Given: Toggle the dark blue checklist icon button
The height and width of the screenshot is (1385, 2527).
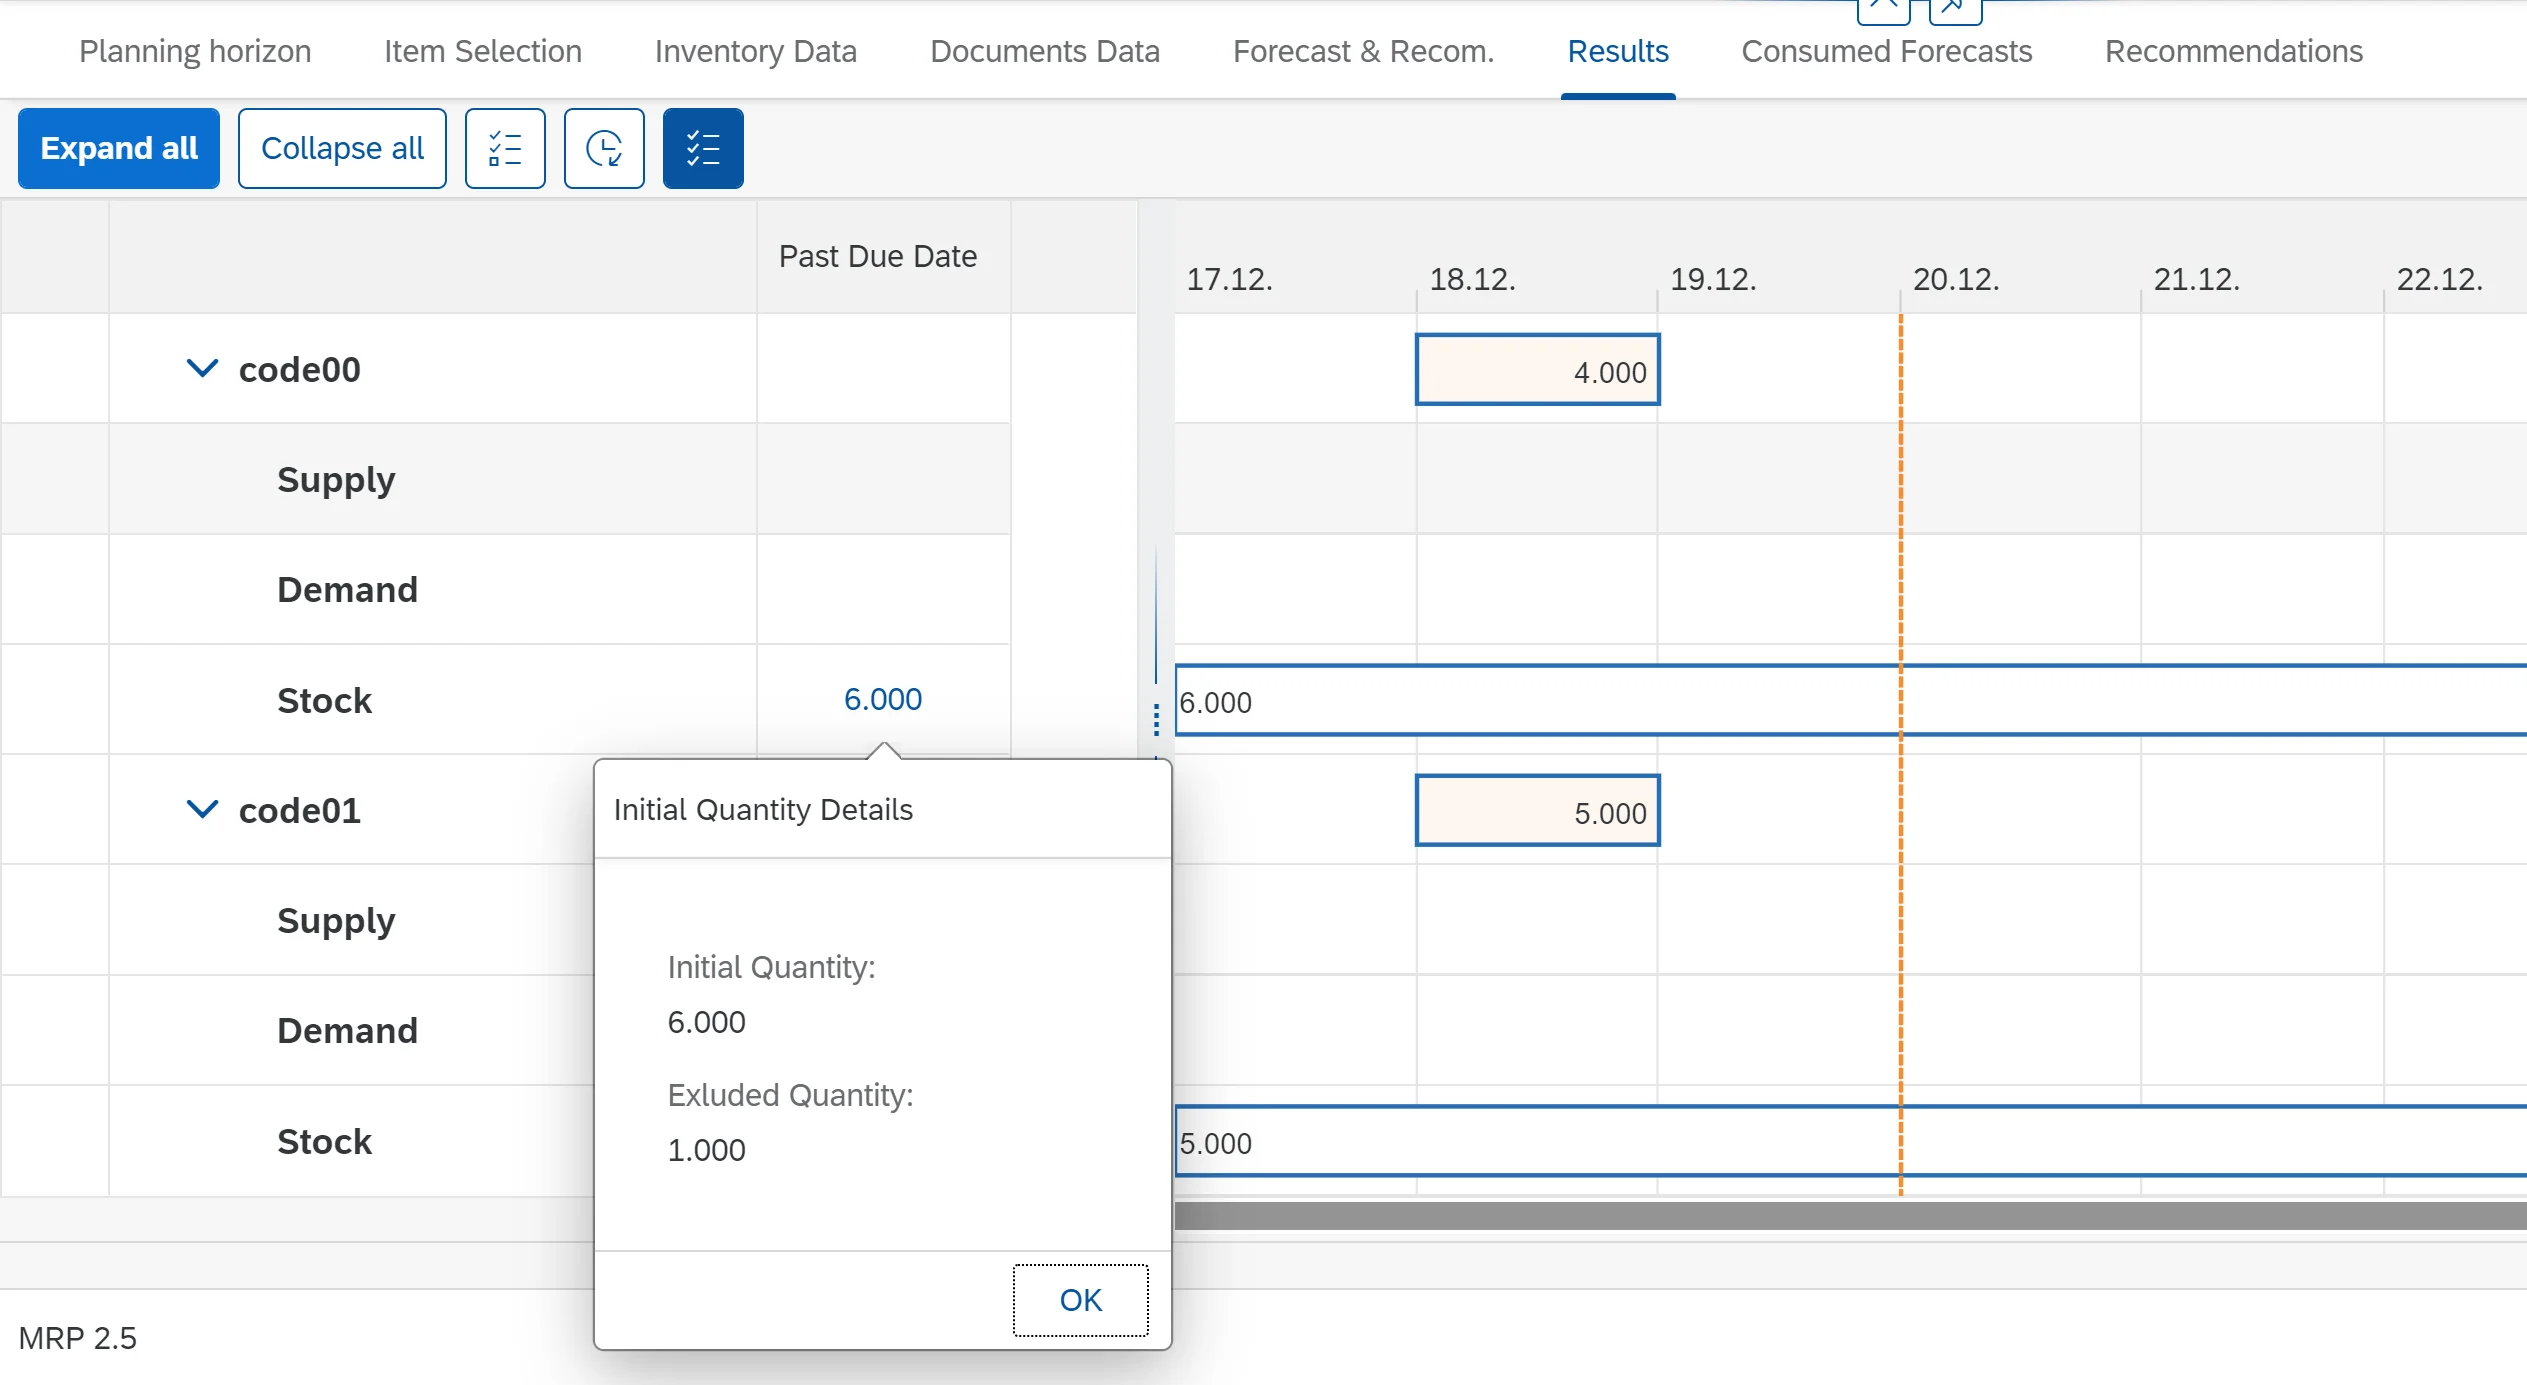Looking at the screenshot, I should click(x=703, y=148).
